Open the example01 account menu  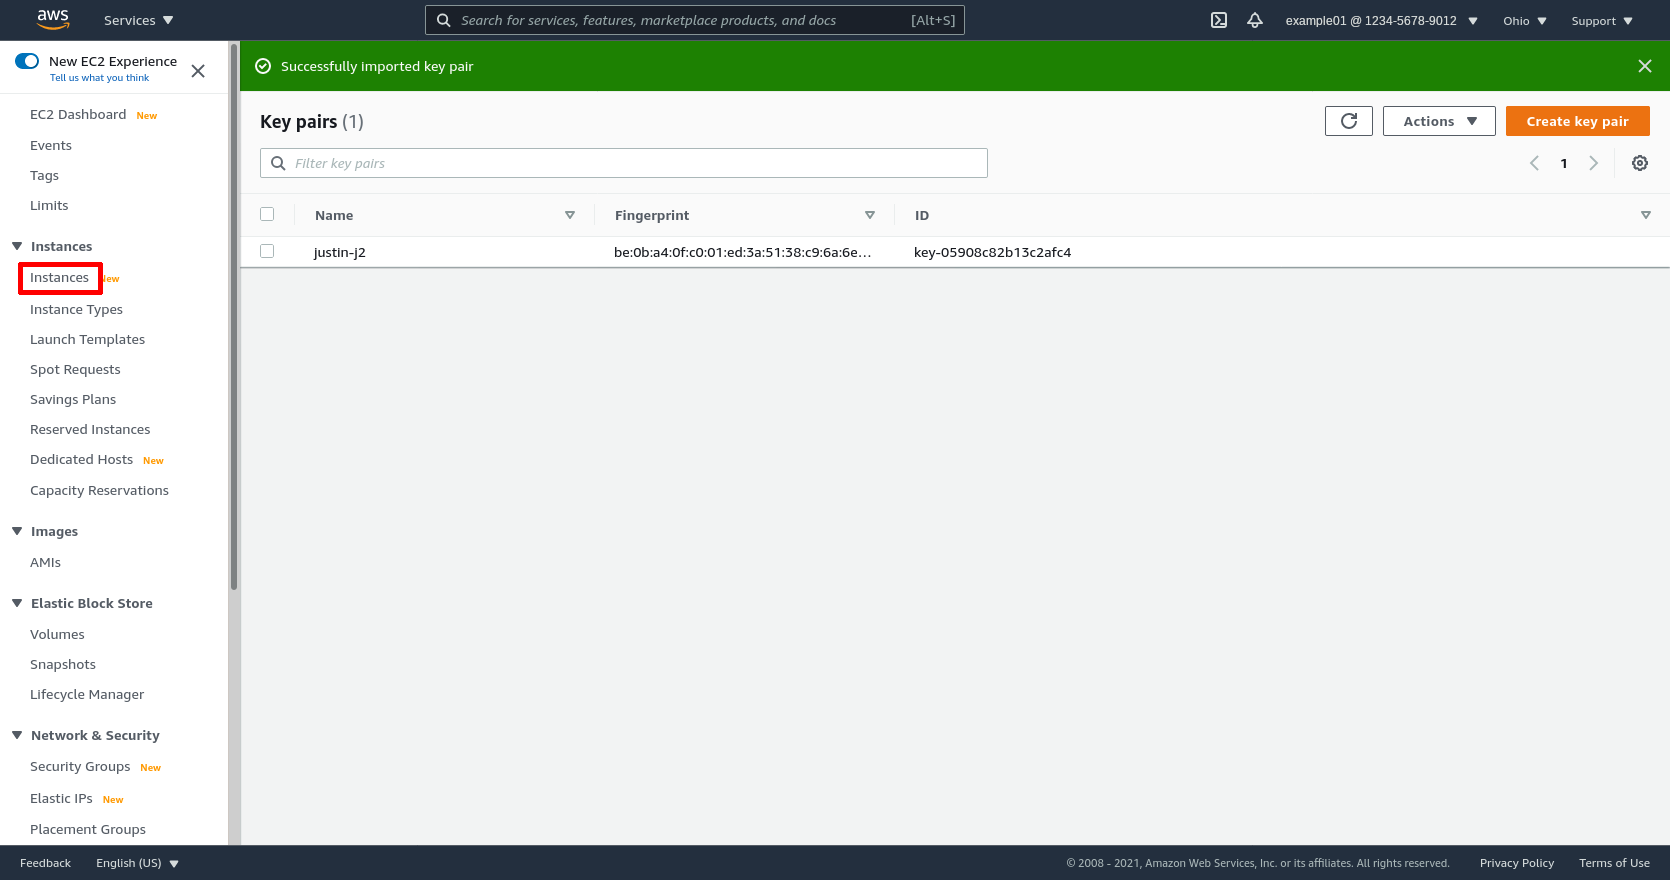pyautogui.click(x=1381, y=20)
